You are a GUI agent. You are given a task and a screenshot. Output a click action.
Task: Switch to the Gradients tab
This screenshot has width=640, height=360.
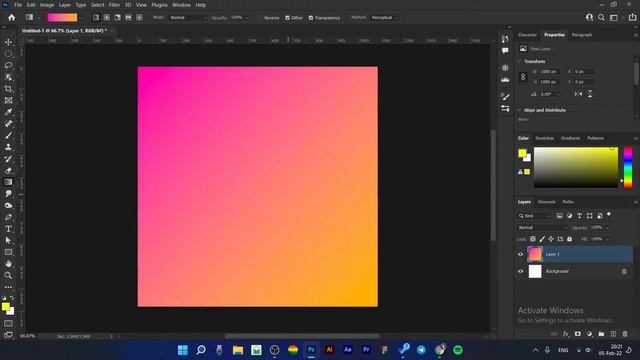coord(570,138)
